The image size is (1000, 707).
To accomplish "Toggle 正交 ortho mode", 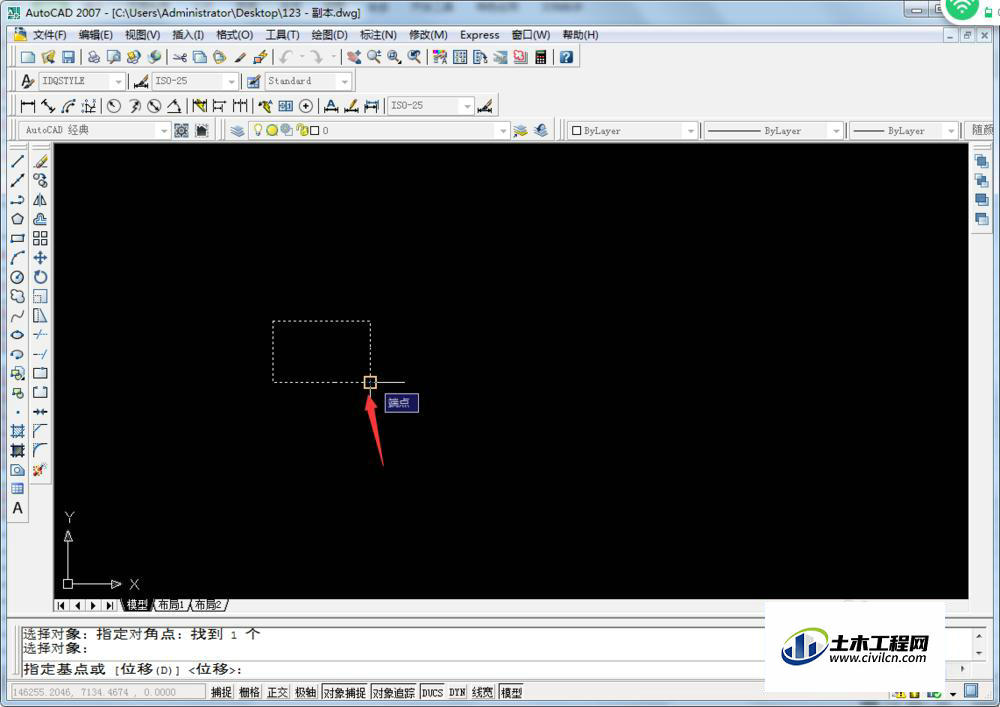I will pos(277,692).
